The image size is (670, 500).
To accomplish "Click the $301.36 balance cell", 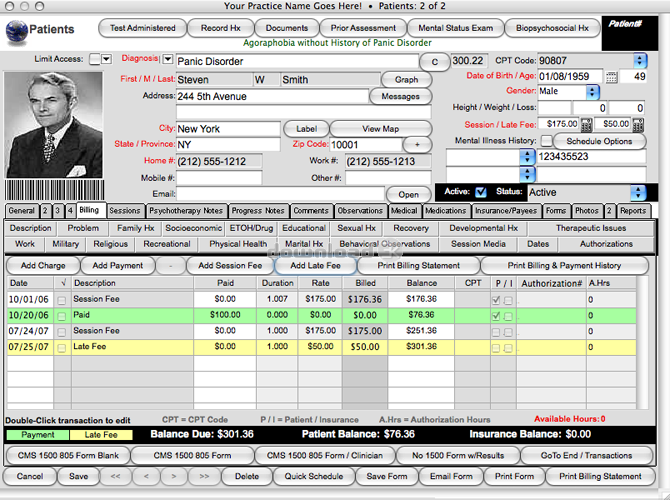I will (x=421, y=347).
